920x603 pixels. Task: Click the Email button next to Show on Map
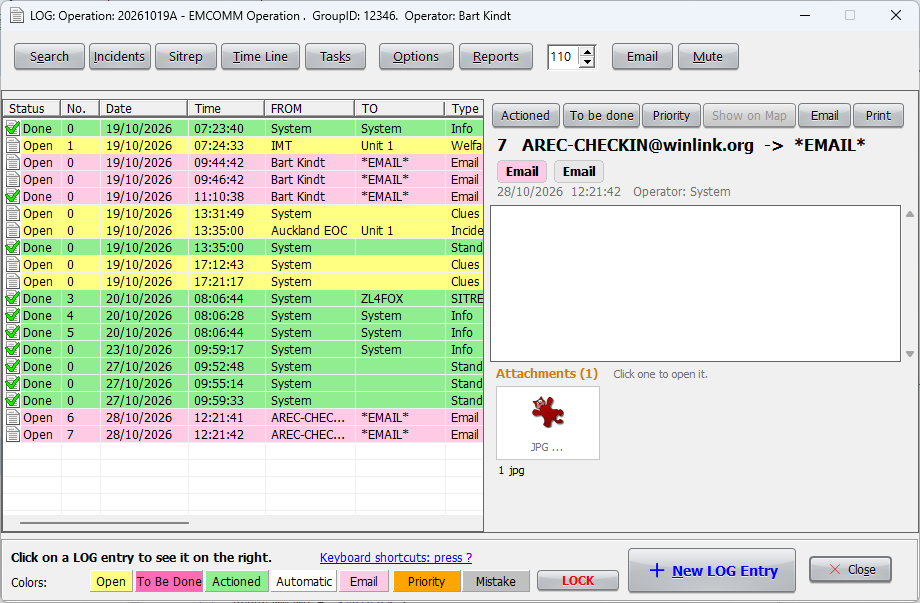[824, 116]
